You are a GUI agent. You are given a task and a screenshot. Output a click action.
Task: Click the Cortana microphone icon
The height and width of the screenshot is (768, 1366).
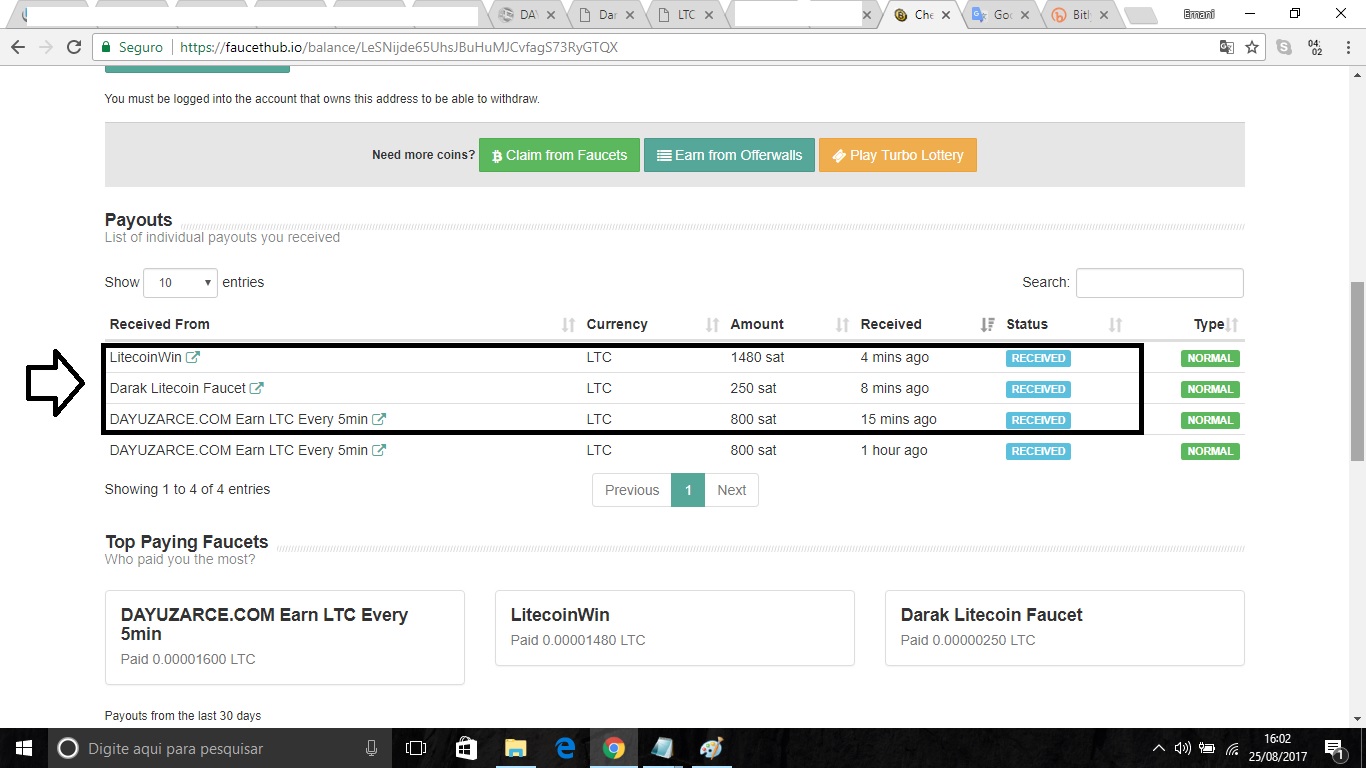[371, 748]
